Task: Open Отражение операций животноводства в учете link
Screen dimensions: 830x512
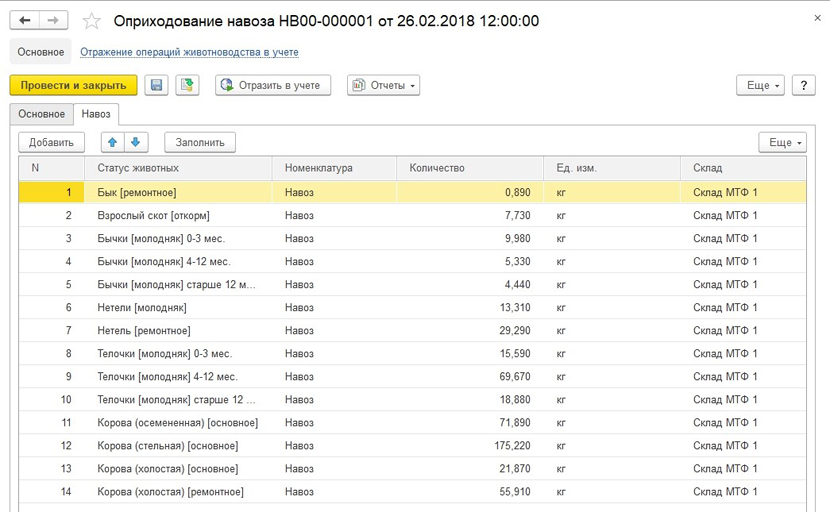Action: click(x=189, y=52)
